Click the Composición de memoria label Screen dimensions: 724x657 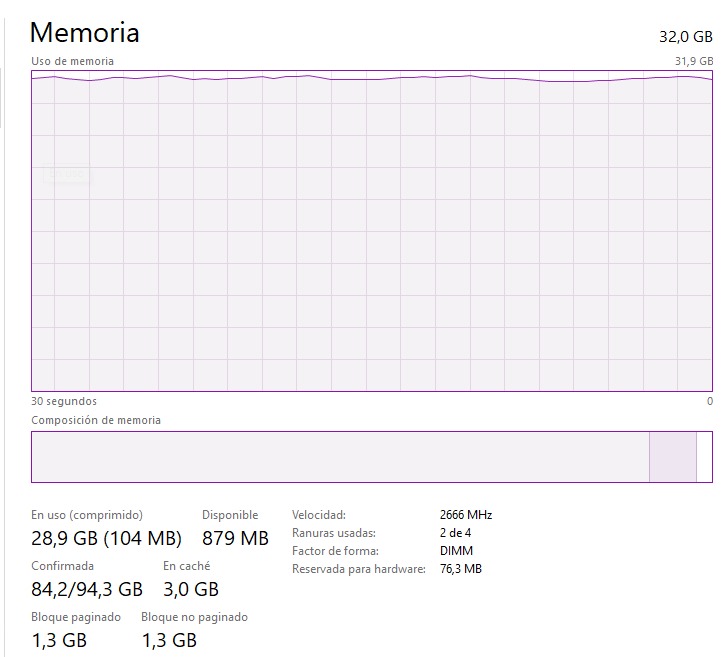[96, 420]
